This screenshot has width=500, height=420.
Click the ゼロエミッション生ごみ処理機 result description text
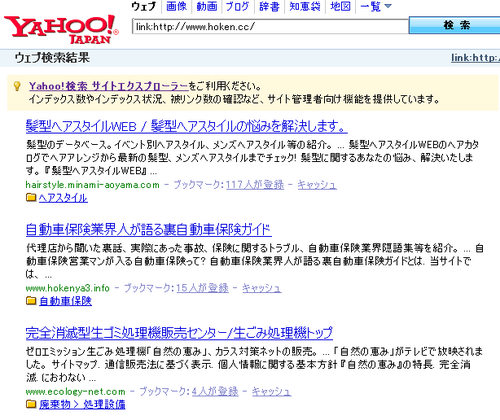[254, 365]
